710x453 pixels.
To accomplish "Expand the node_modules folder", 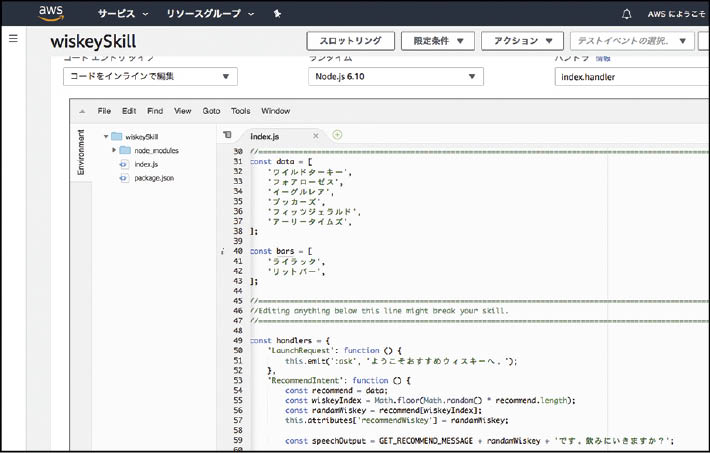I will pos(114,150).
